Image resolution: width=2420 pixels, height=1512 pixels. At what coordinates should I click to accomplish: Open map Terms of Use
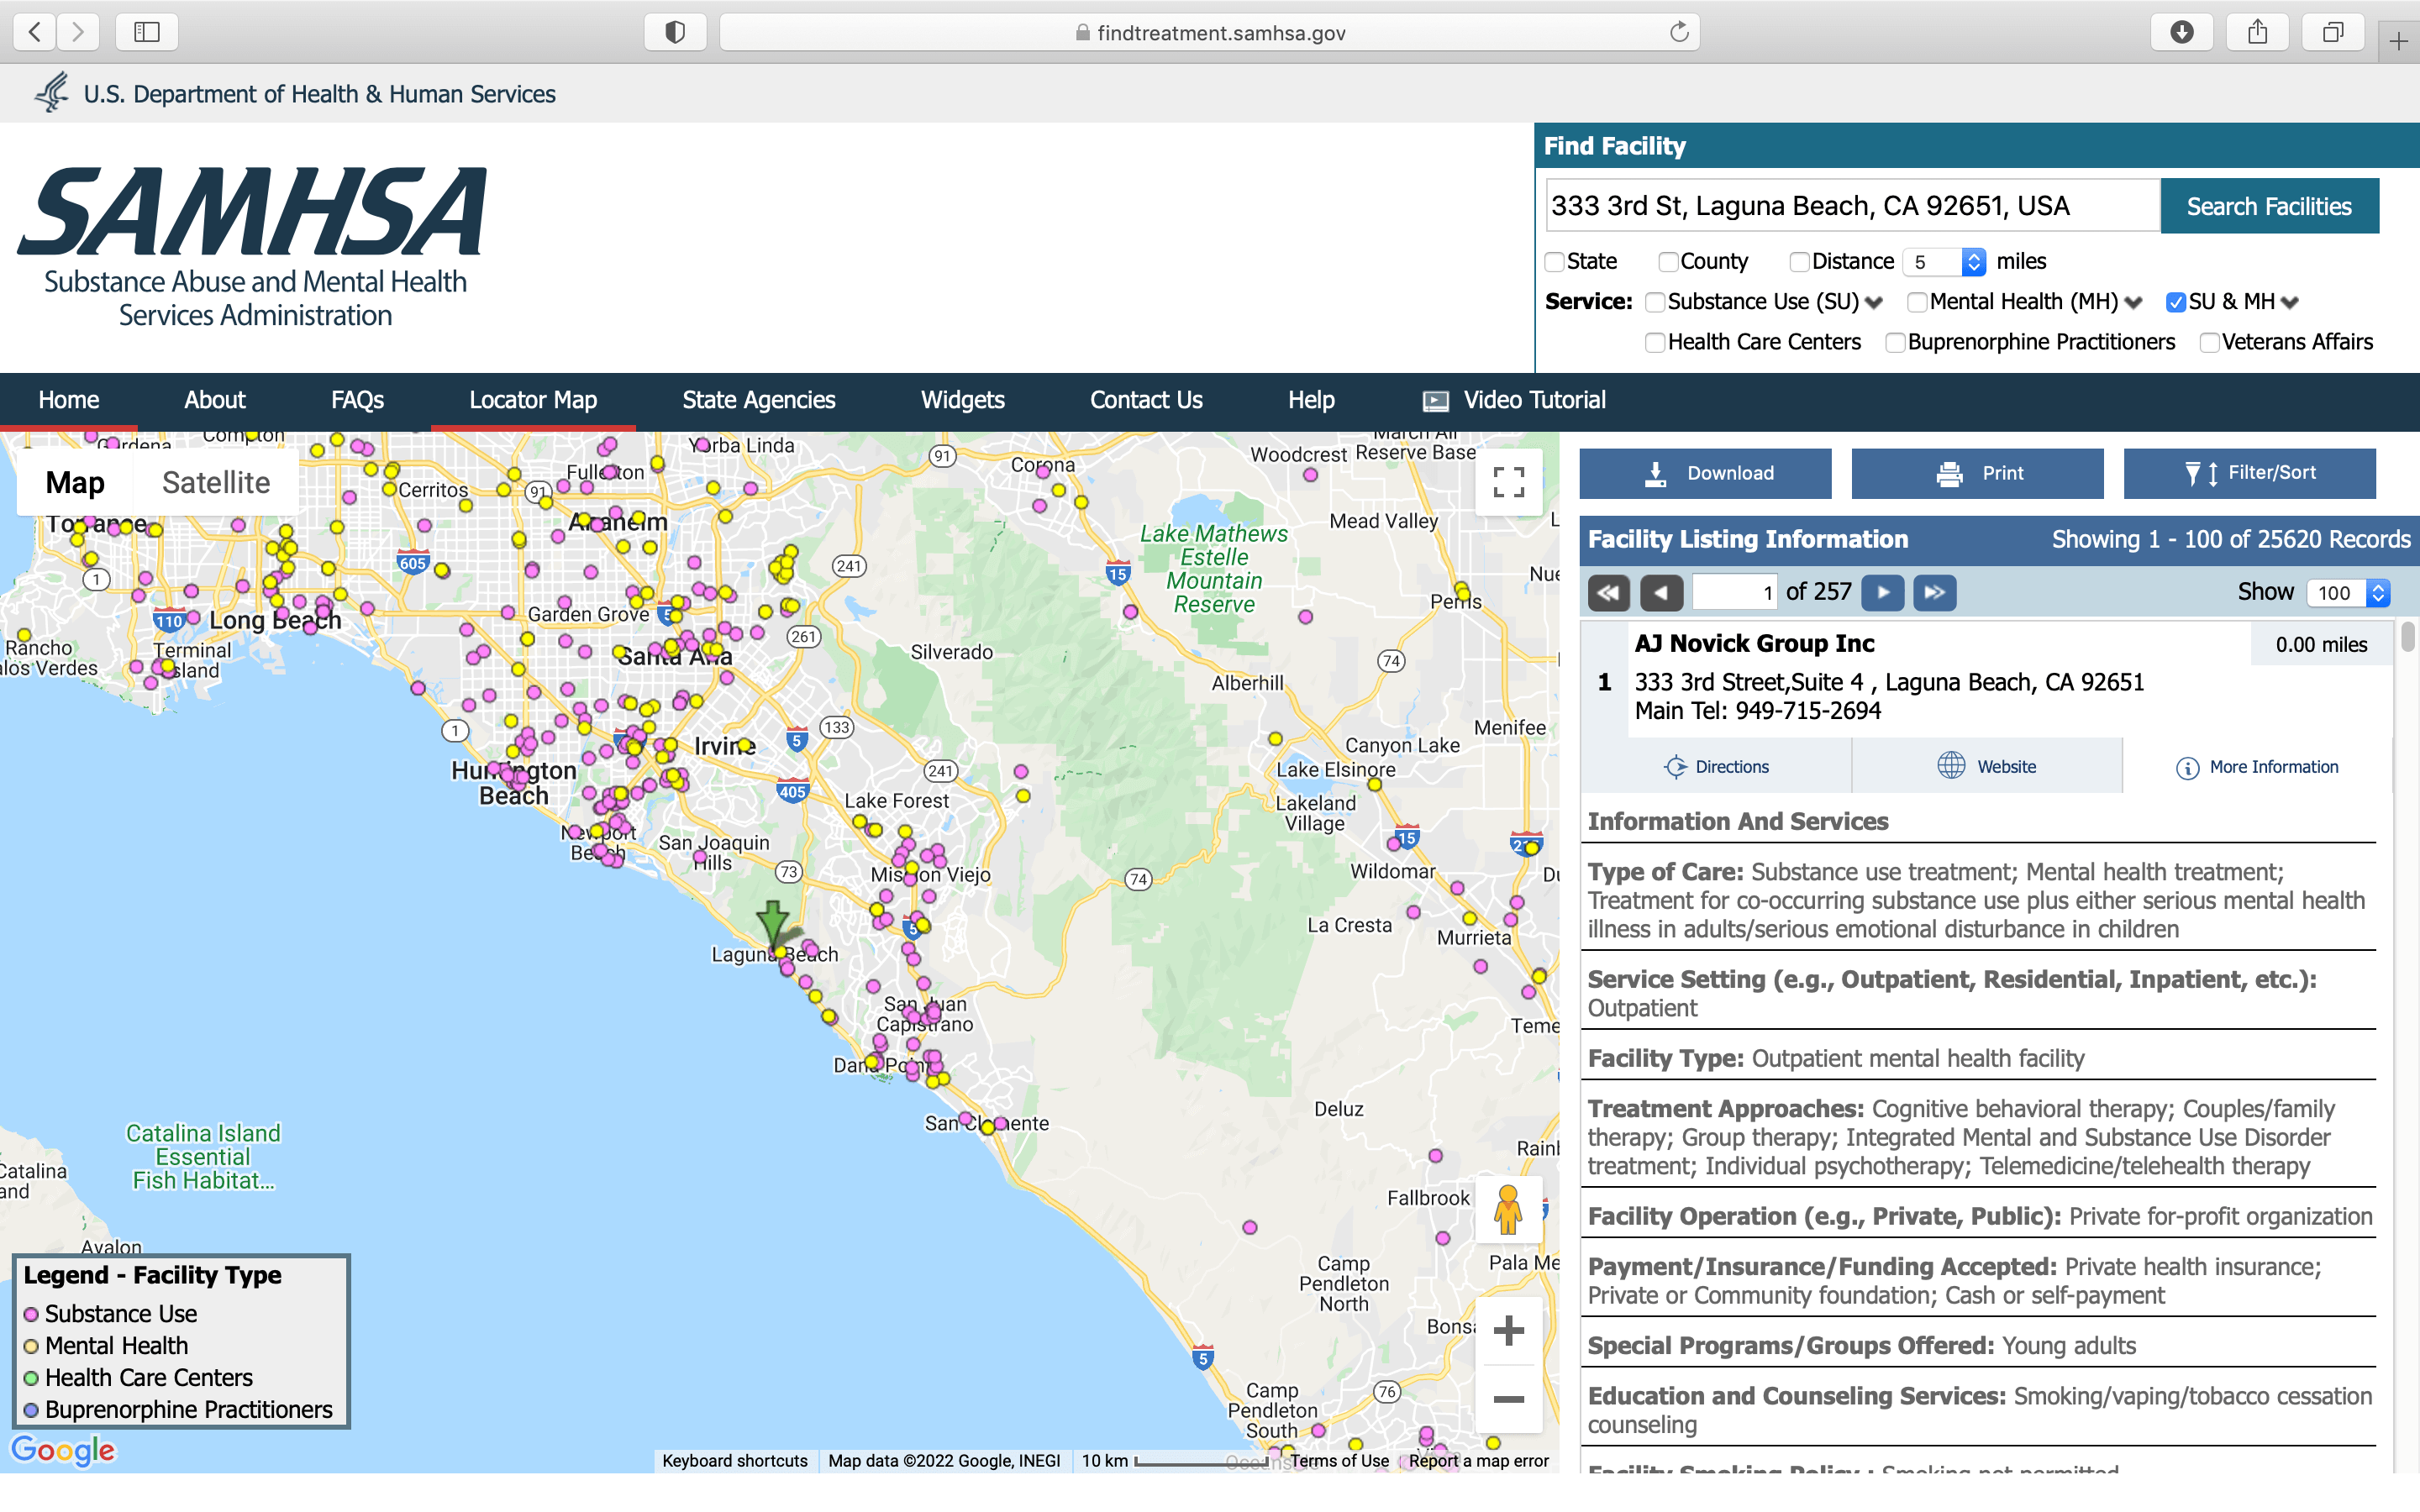point(1339,1461)
